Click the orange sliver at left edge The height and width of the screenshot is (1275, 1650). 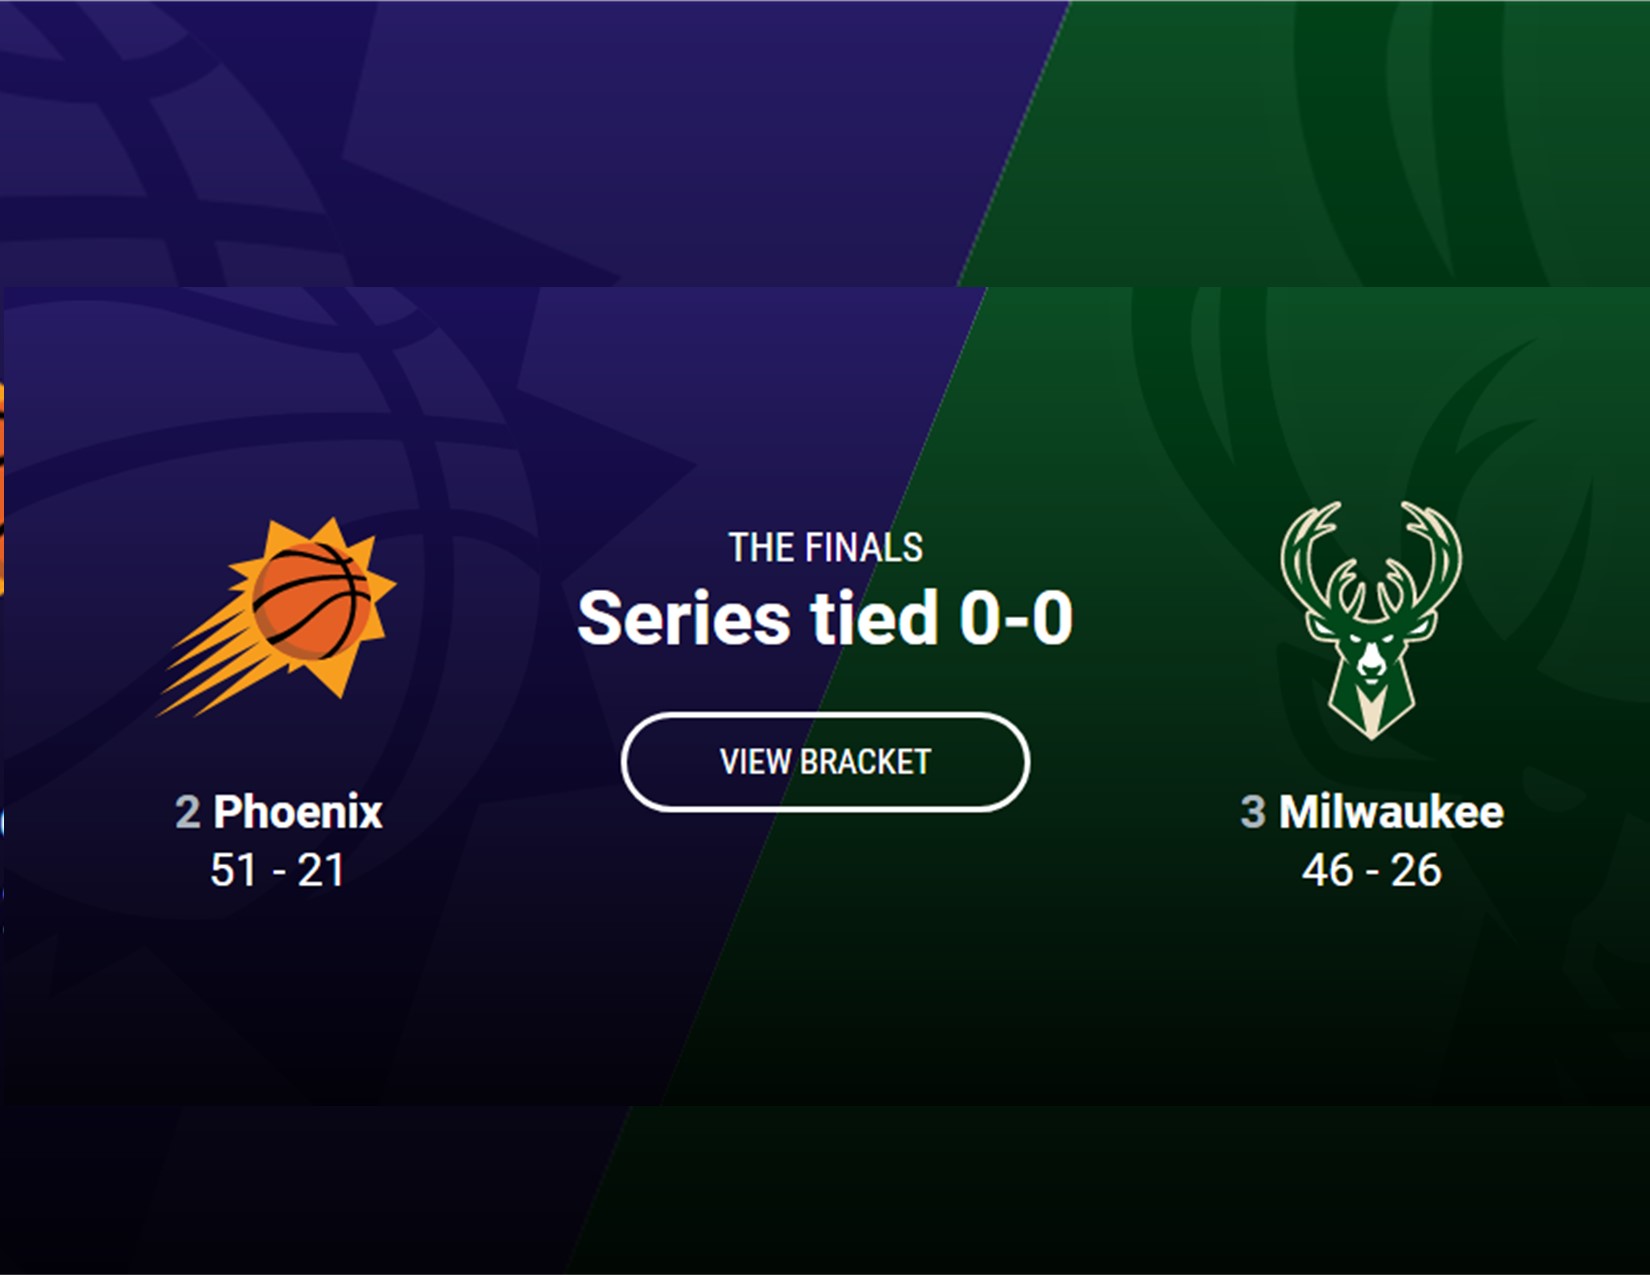tap(2, 488)
